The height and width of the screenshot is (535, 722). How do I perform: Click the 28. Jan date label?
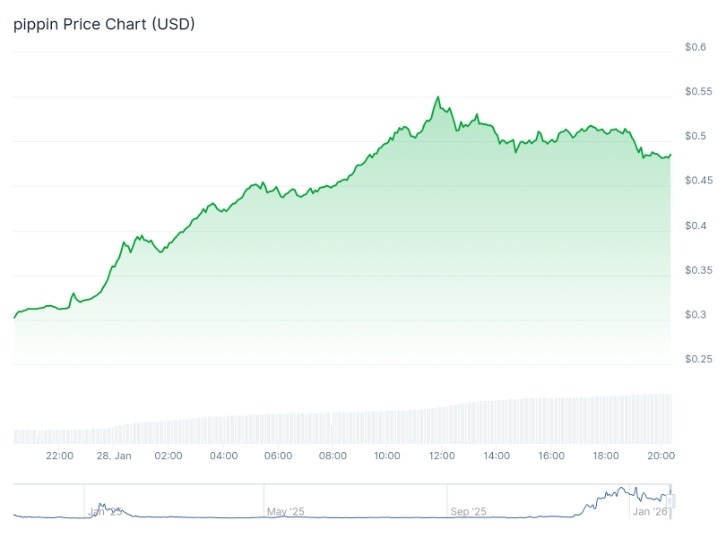[x=114, y=456]
